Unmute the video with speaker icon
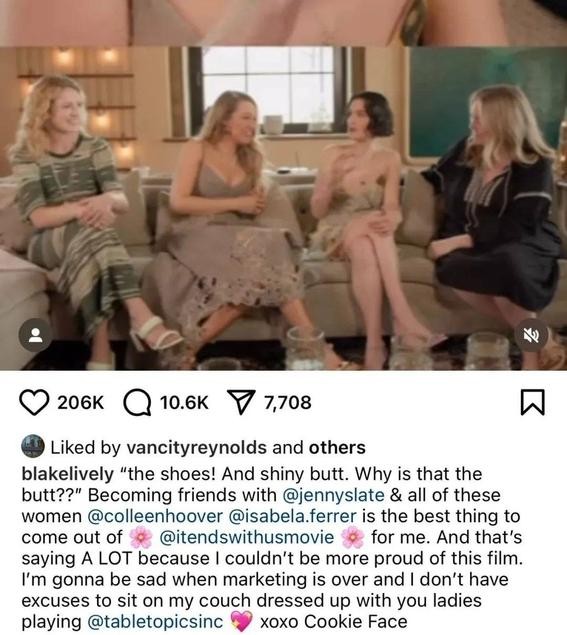The height and width of the screenshot is (635, 567). (531, 335)
